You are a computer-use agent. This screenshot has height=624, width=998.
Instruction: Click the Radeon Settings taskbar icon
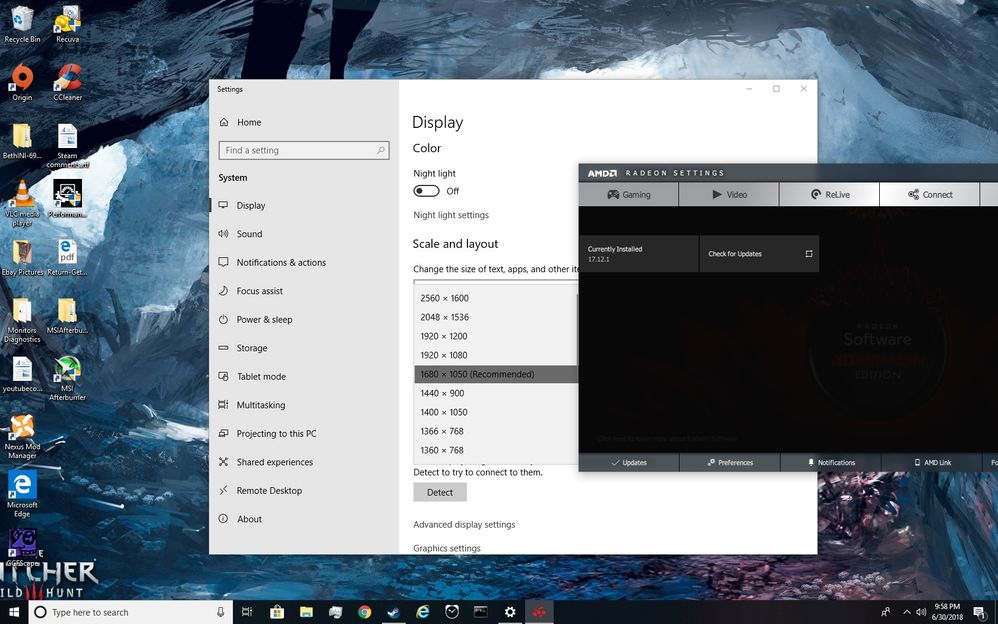[x=539, y=612]
